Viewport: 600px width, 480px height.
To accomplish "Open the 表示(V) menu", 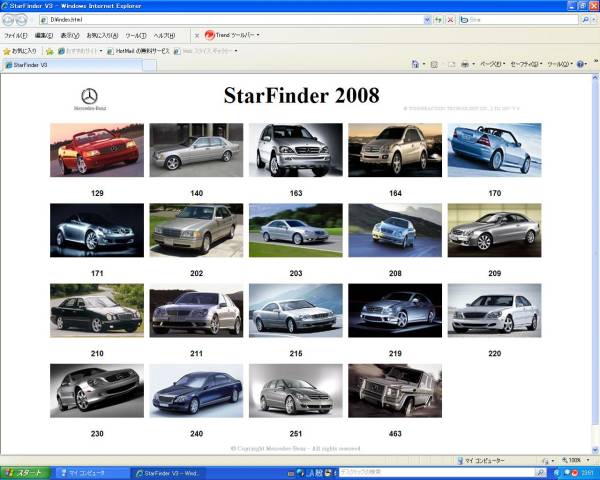I will coord(70,36).
